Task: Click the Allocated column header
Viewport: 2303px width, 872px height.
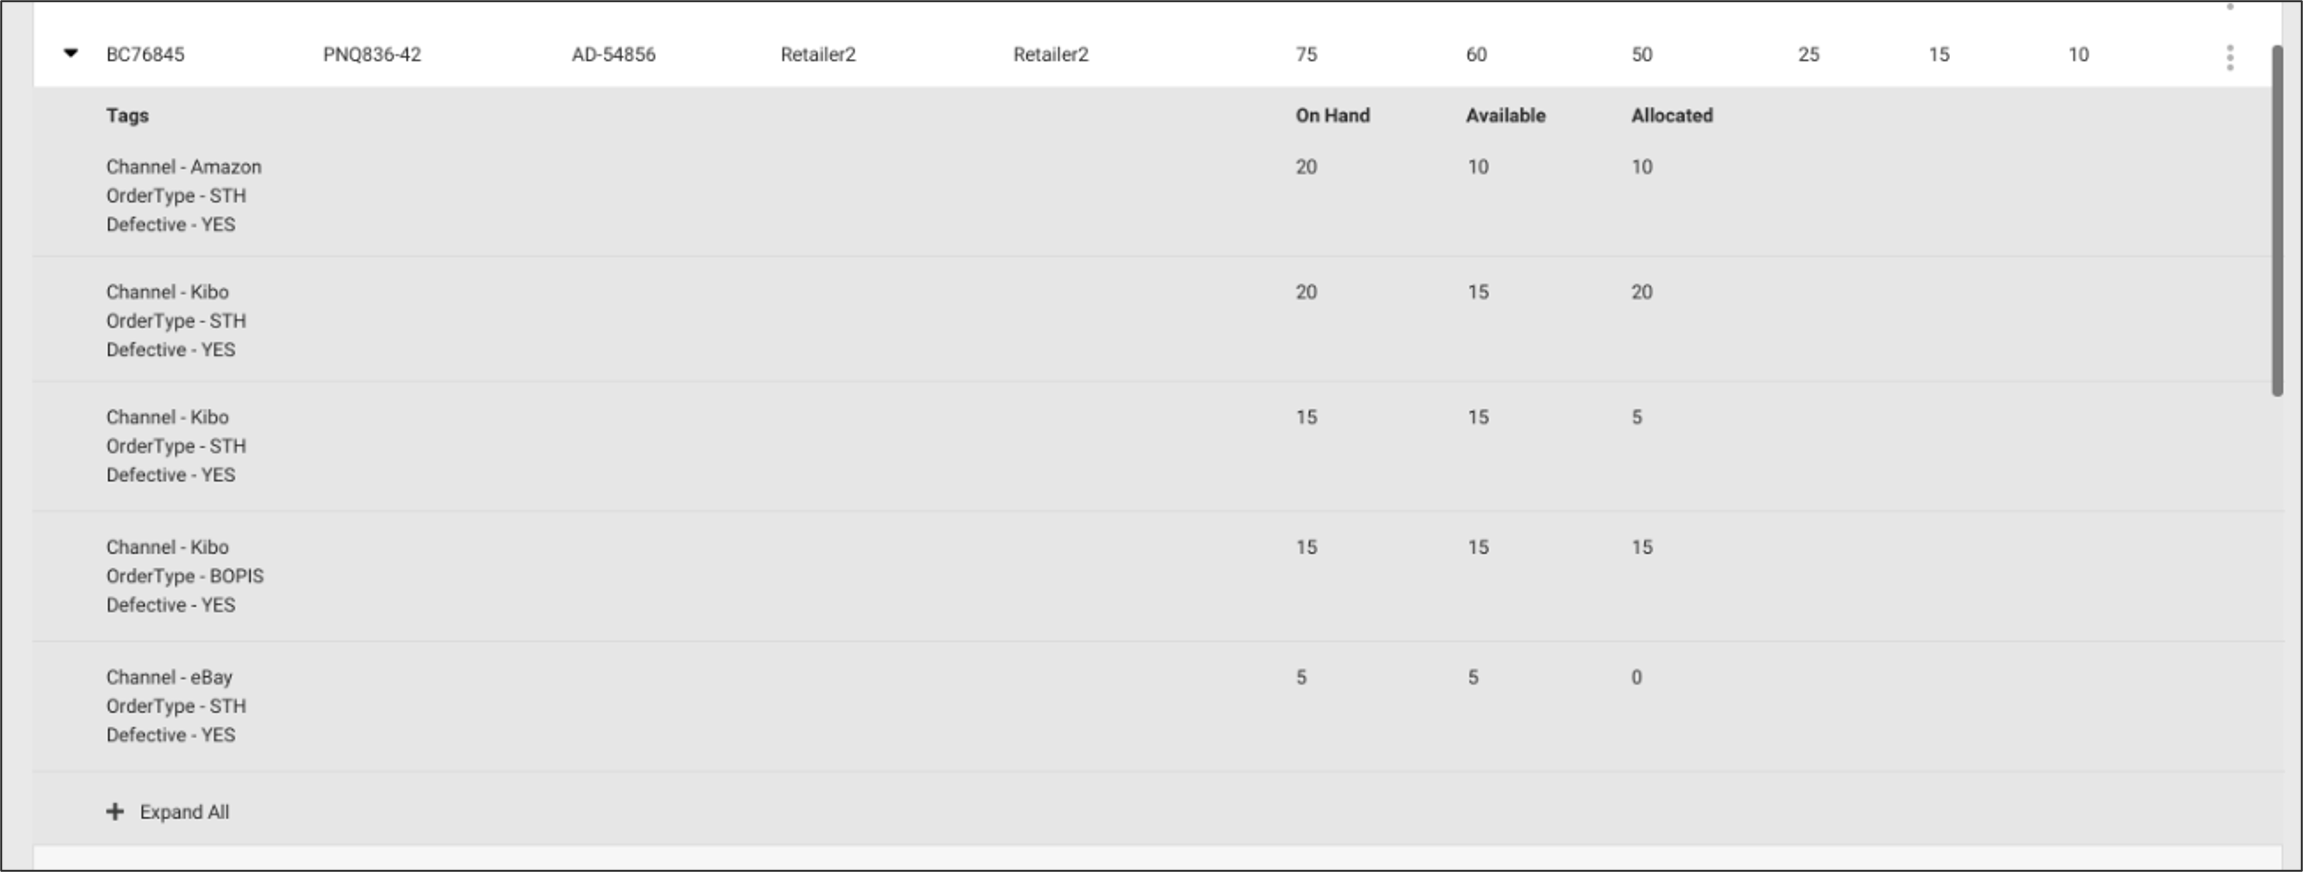Action: tap(1670, 115)
